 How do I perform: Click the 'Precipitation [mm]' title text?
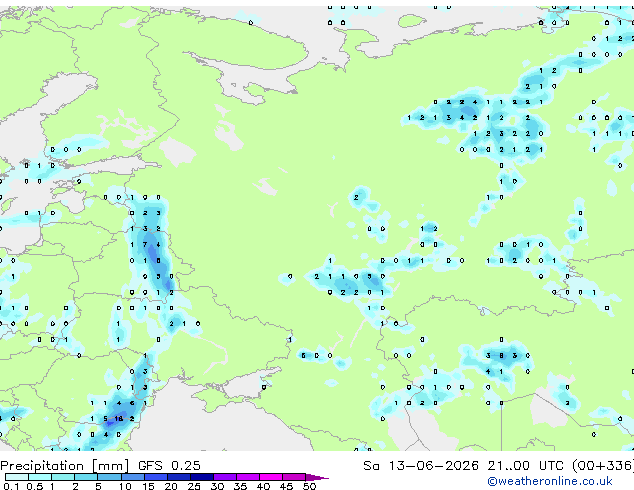pos(65,466)
